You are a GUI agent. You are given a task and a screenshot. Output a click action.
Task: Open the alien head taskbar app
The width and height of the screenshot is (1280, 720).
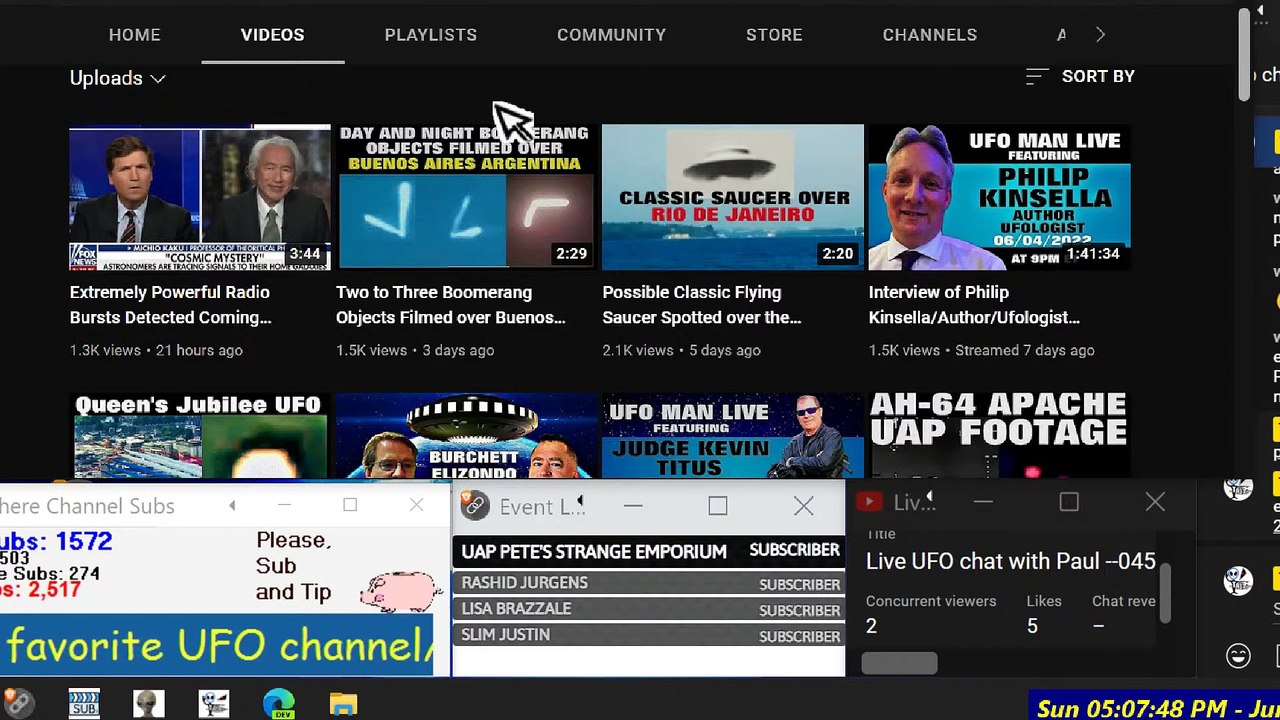point(149,704)
